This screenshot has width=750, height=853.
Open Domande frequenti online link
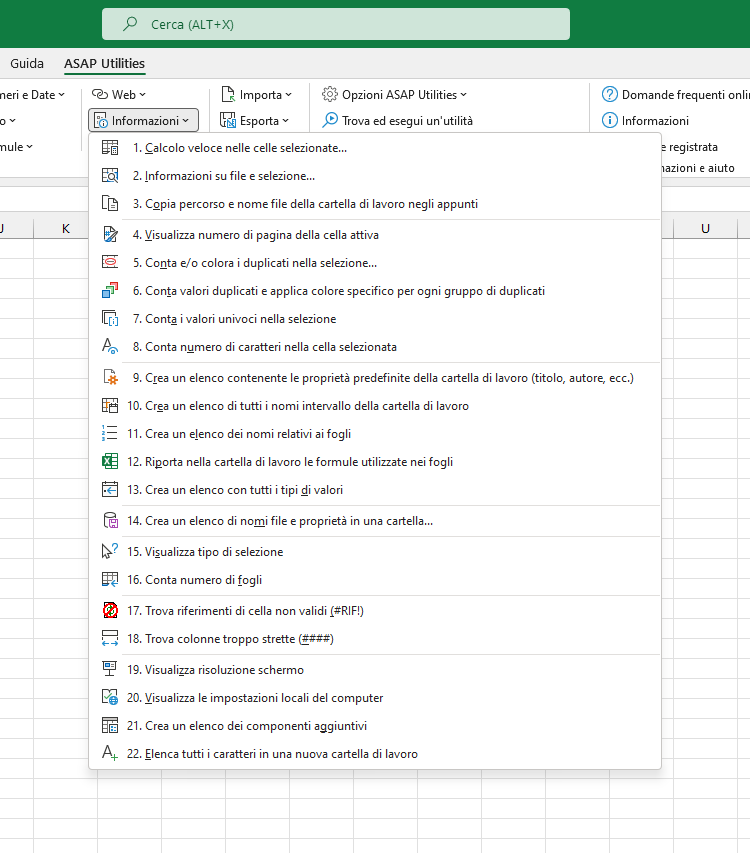coord(675,95)
